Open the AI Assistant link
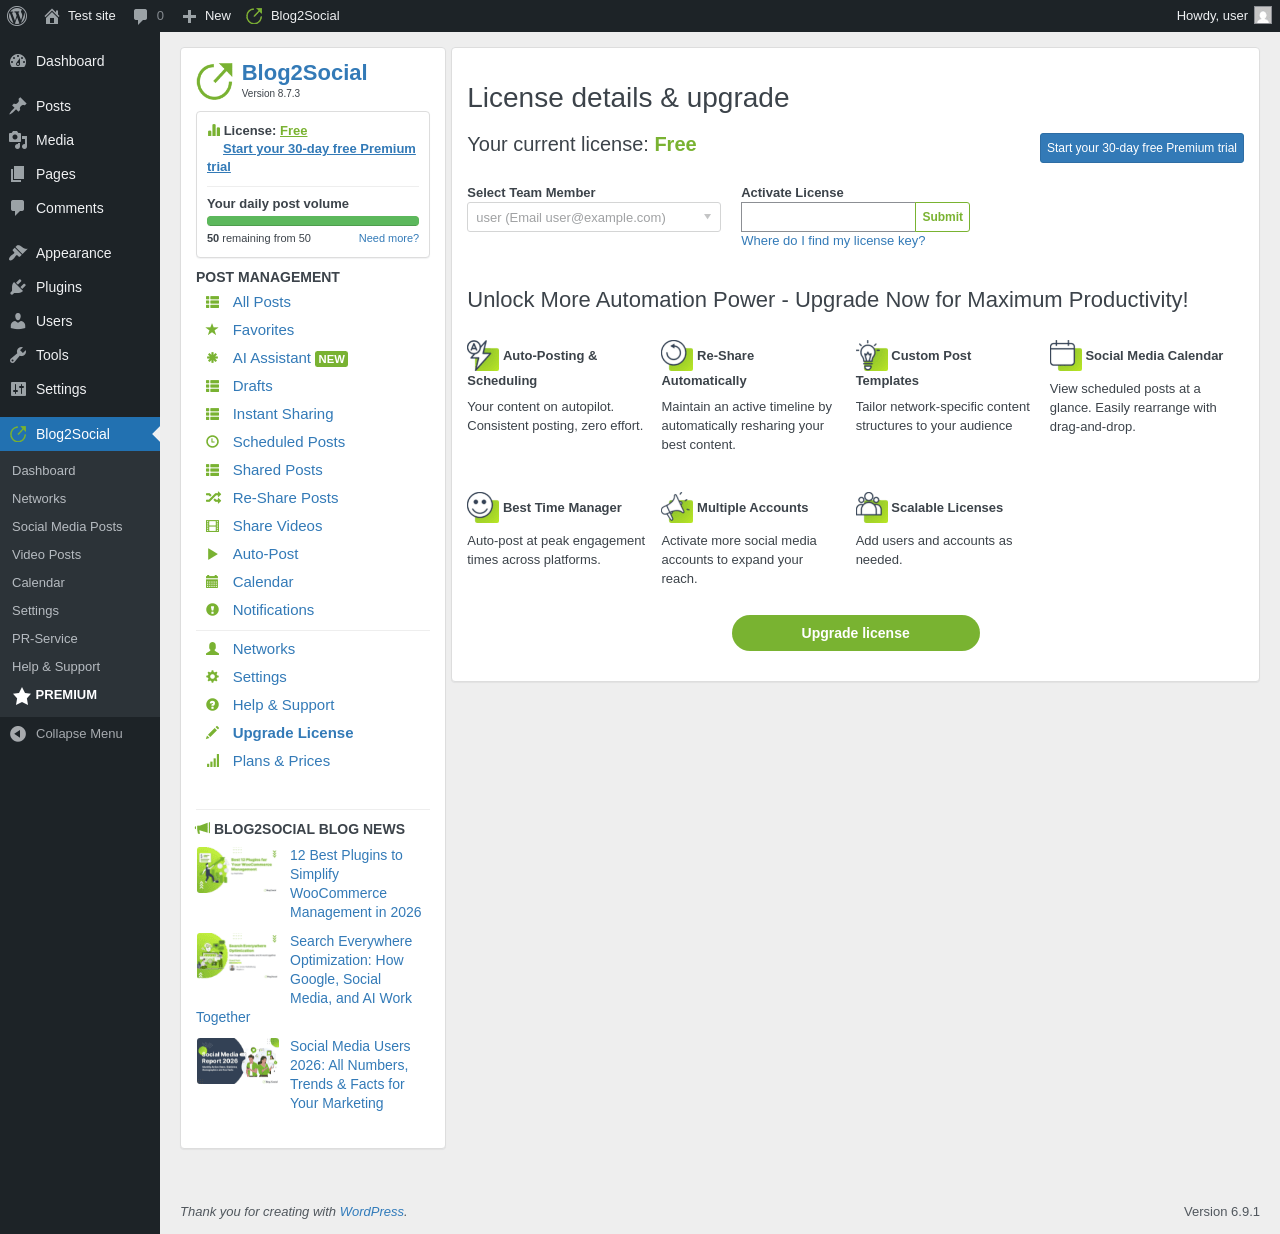Viewport: 1280px width, 1234px height. point(272,358)
